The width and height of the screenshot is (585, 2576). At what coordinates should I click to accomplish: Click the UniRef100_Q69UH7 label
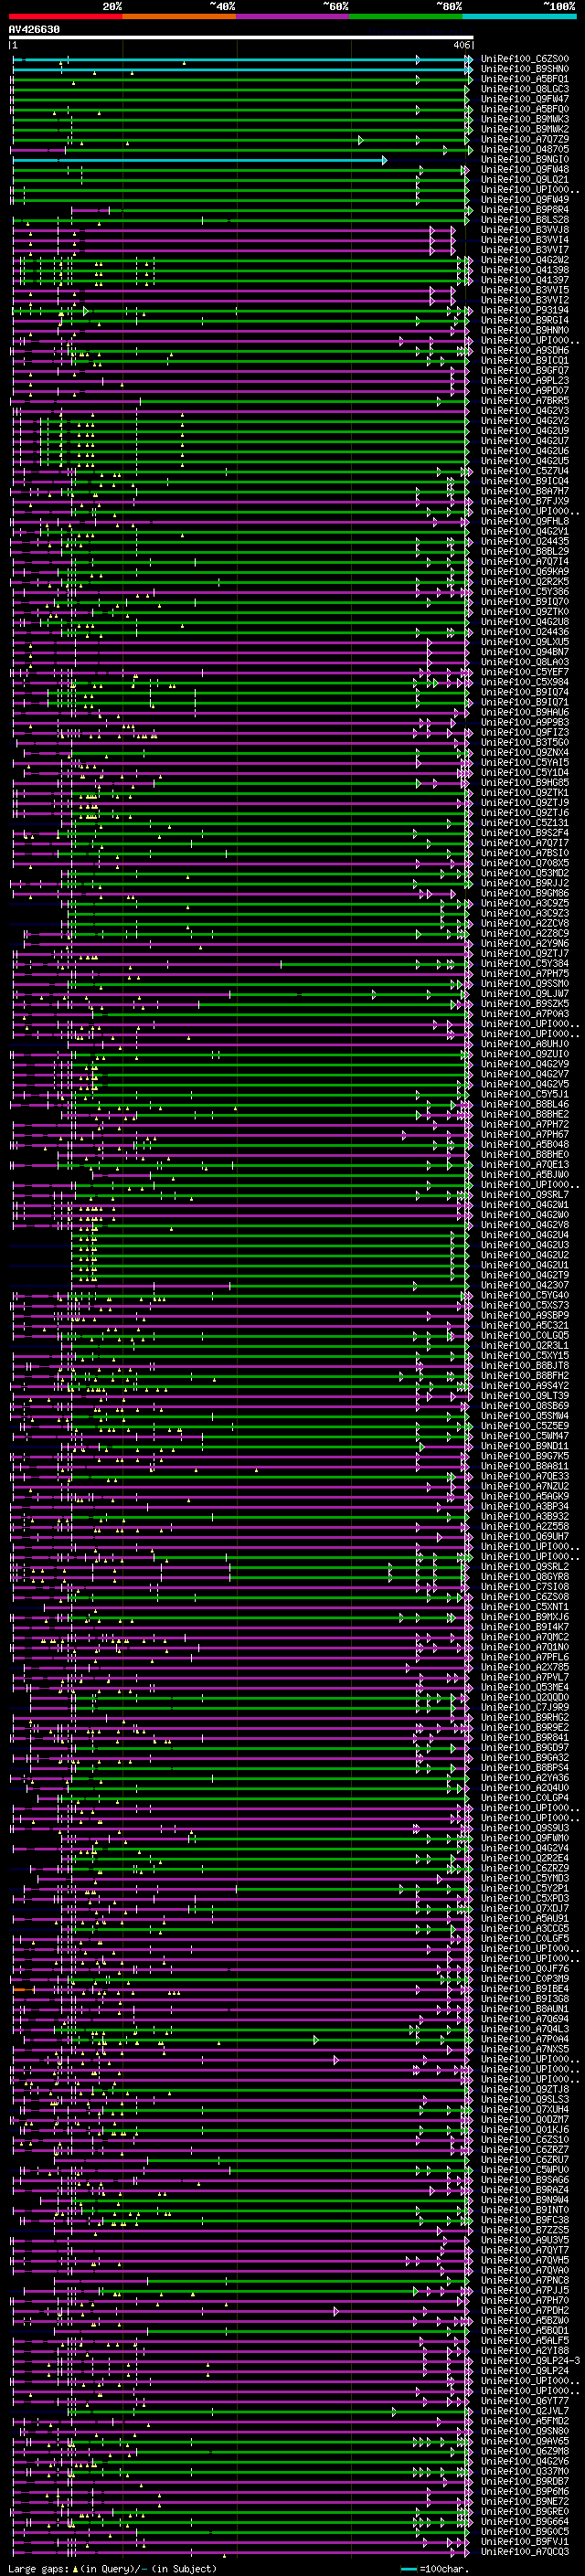525,1537
